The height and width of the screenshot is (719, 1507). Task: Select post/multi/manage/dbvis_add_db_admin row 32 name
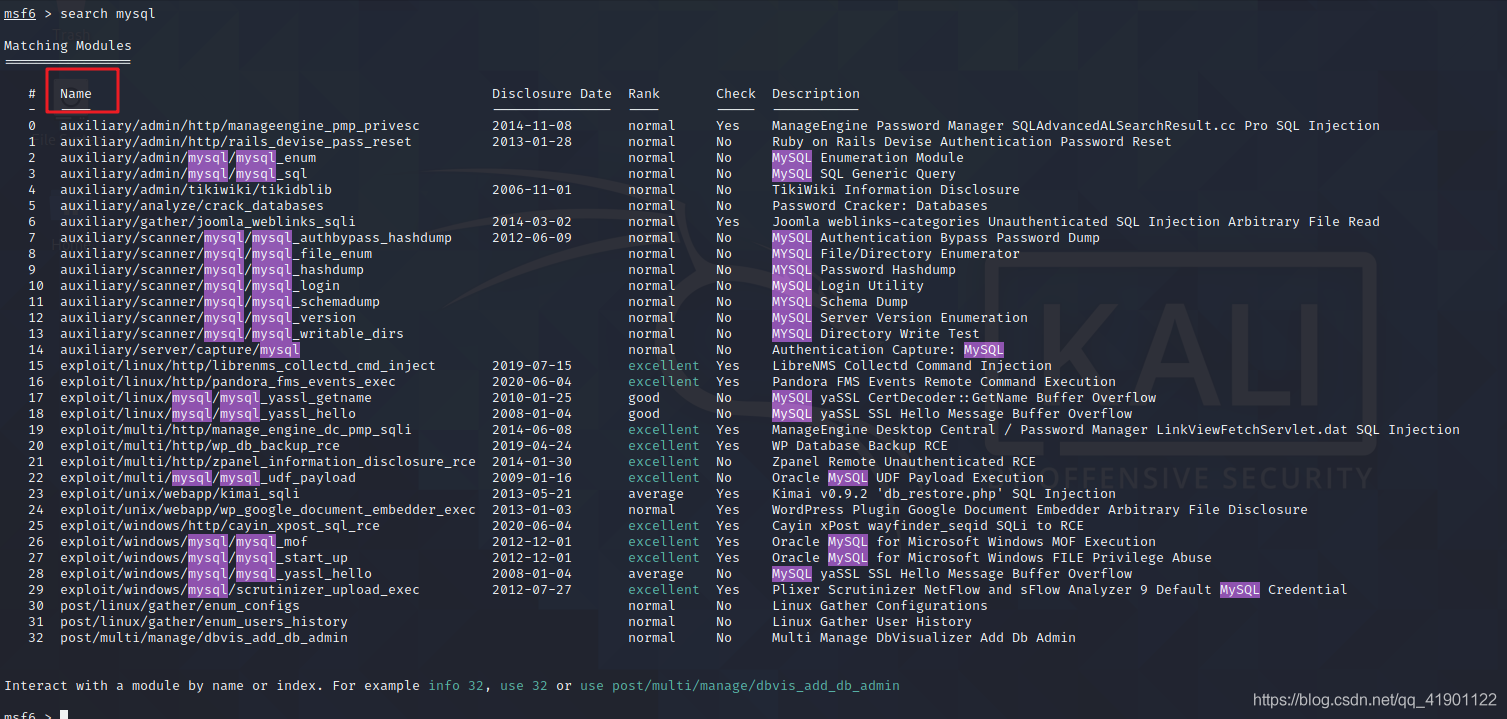204,638
